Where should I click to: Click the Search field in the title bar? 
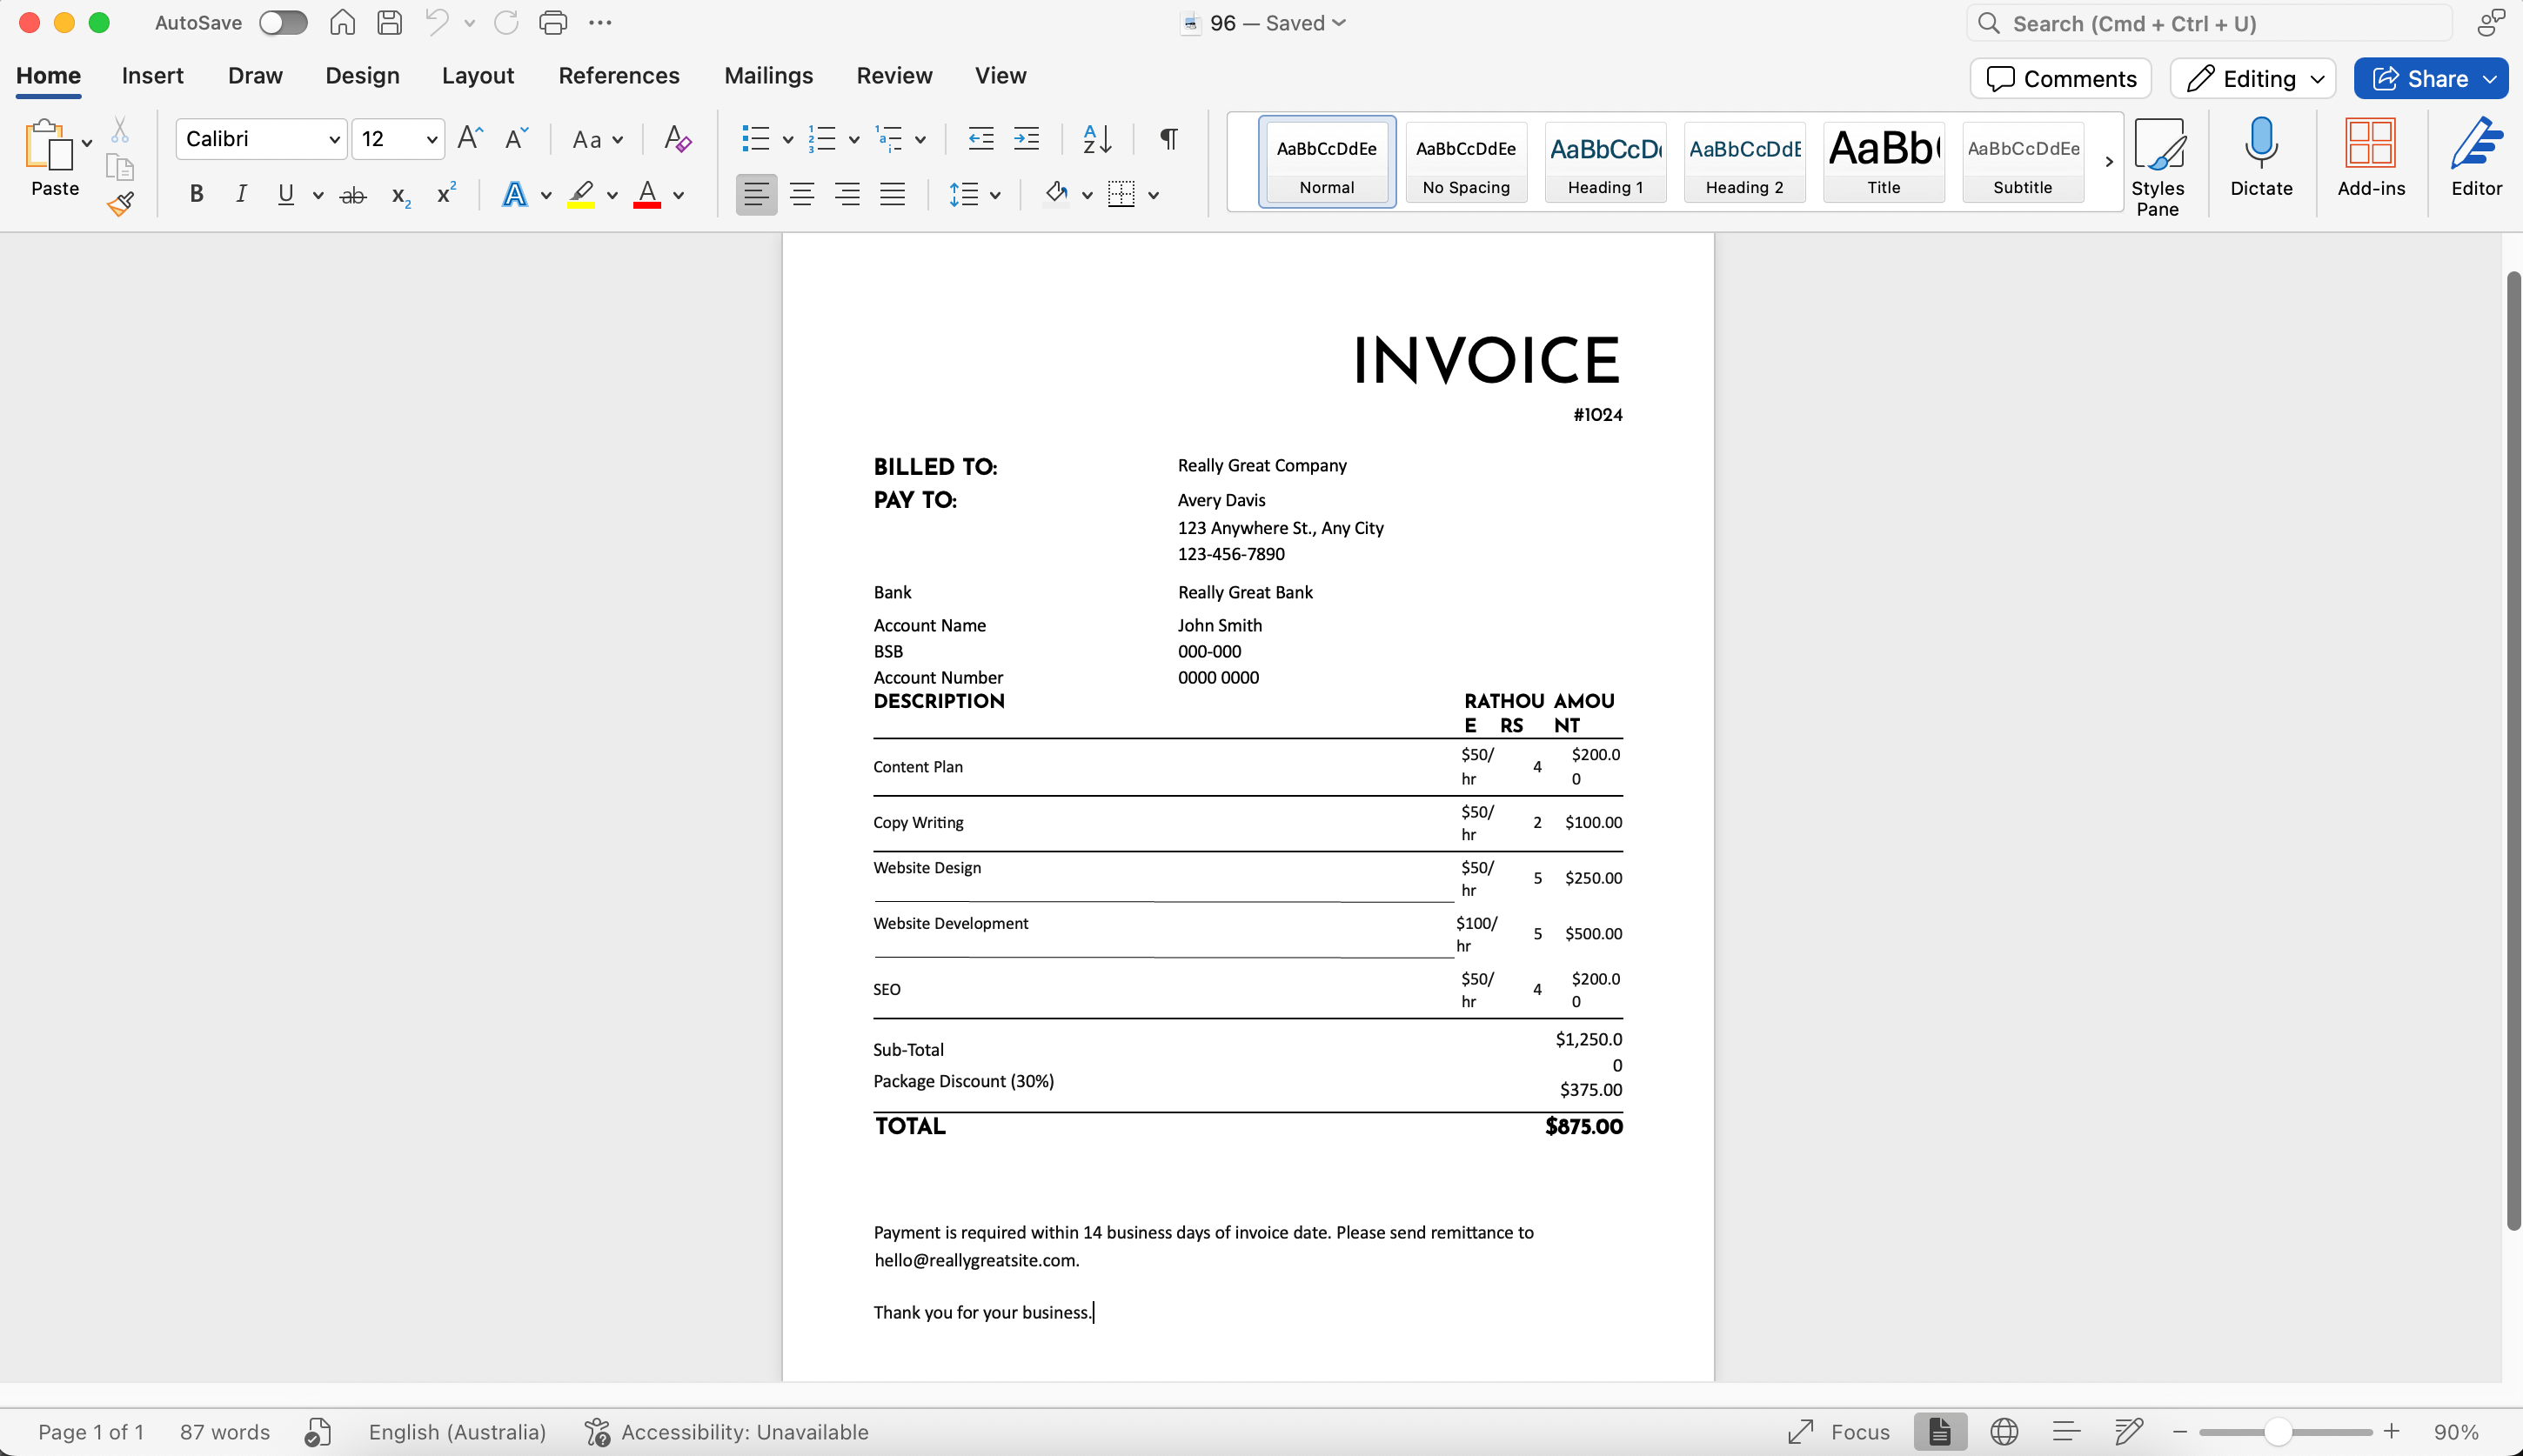click(2210, 23)
